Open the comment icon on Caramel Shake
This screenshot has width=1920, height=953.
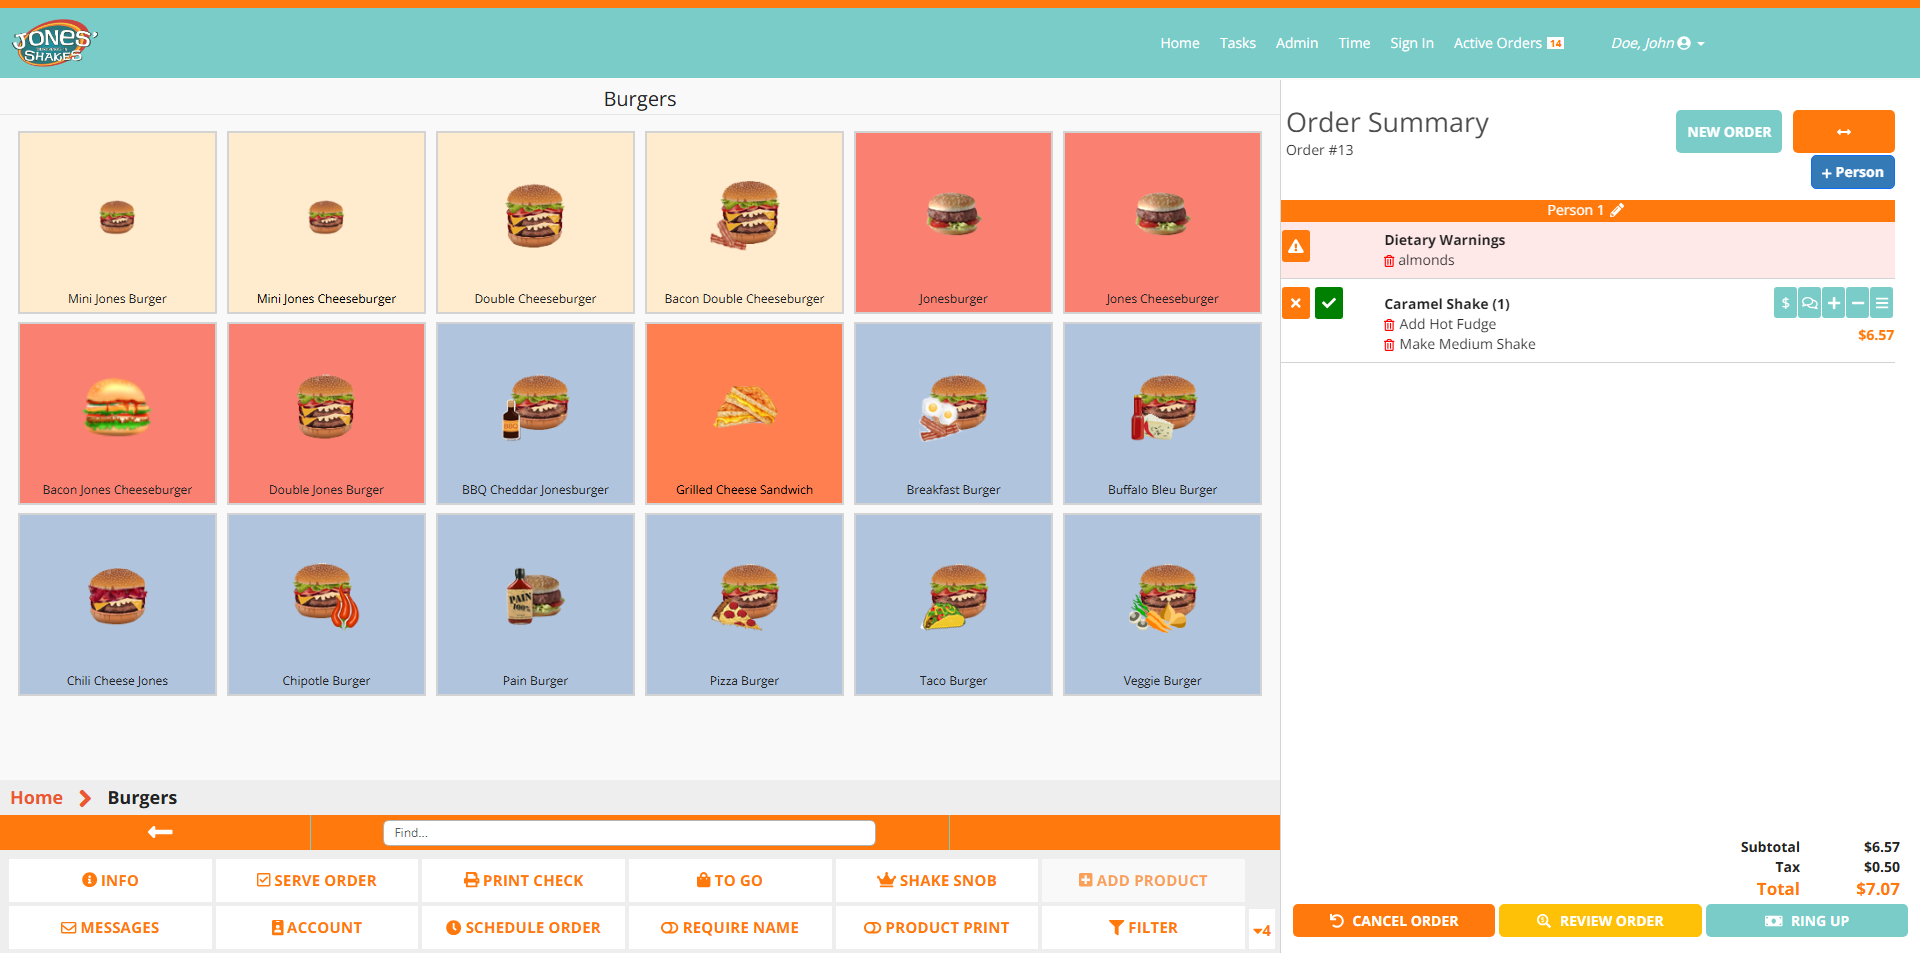[x=1809, y=303]
